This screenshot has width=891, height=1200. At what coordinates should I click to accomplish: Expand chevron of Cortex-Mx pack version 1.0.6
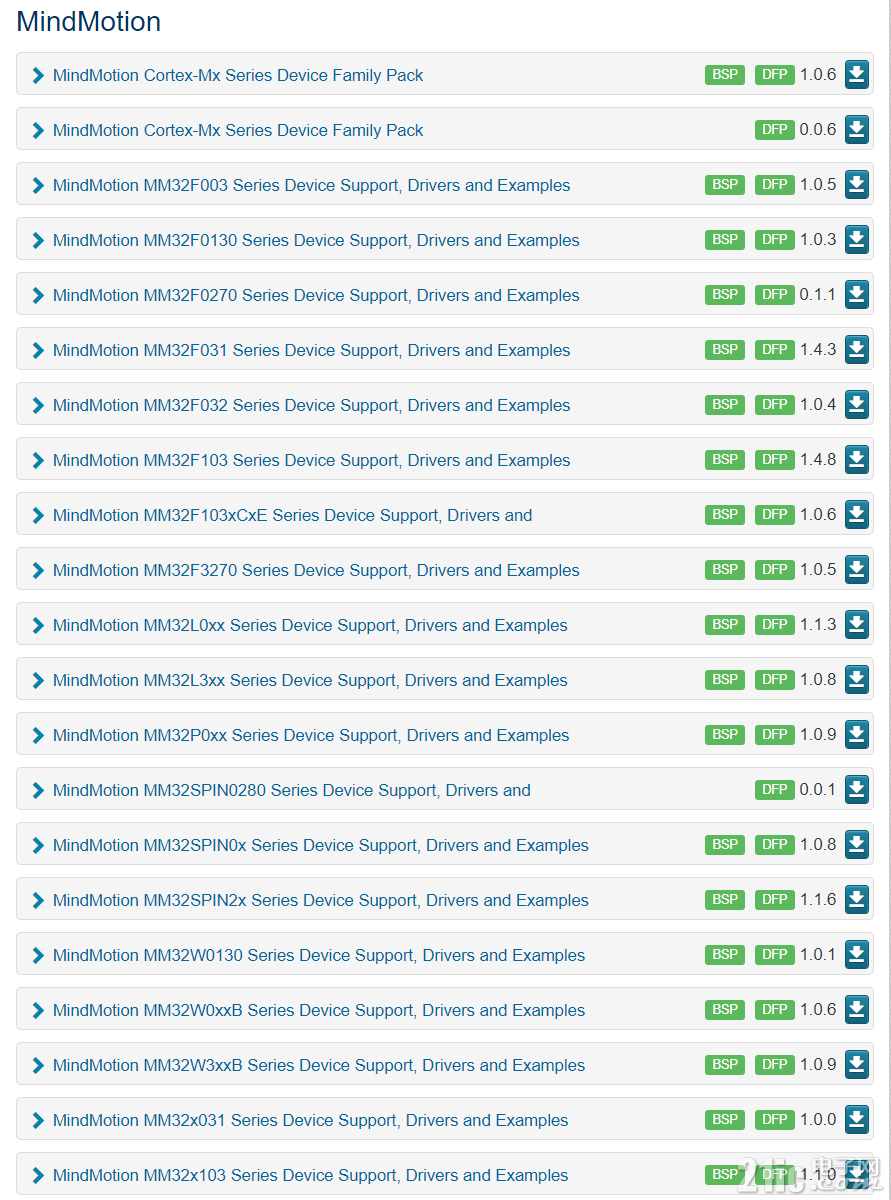point(38,75)
